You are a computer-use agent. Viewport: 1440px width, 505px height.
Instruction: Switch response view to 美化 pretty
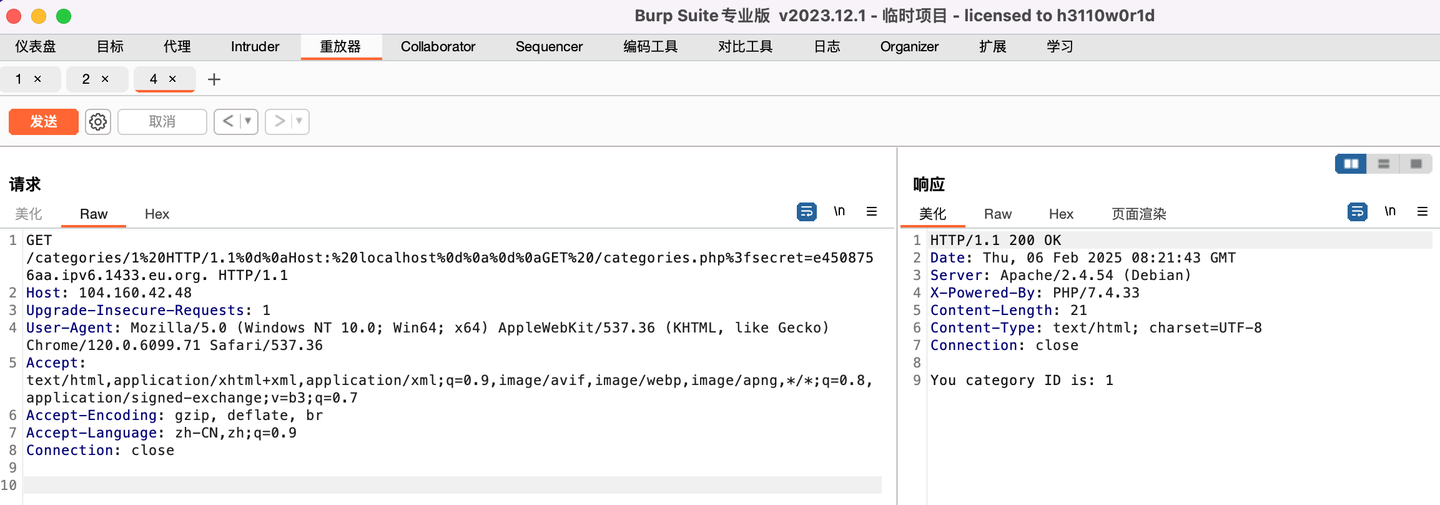click(x=932, y=214)
